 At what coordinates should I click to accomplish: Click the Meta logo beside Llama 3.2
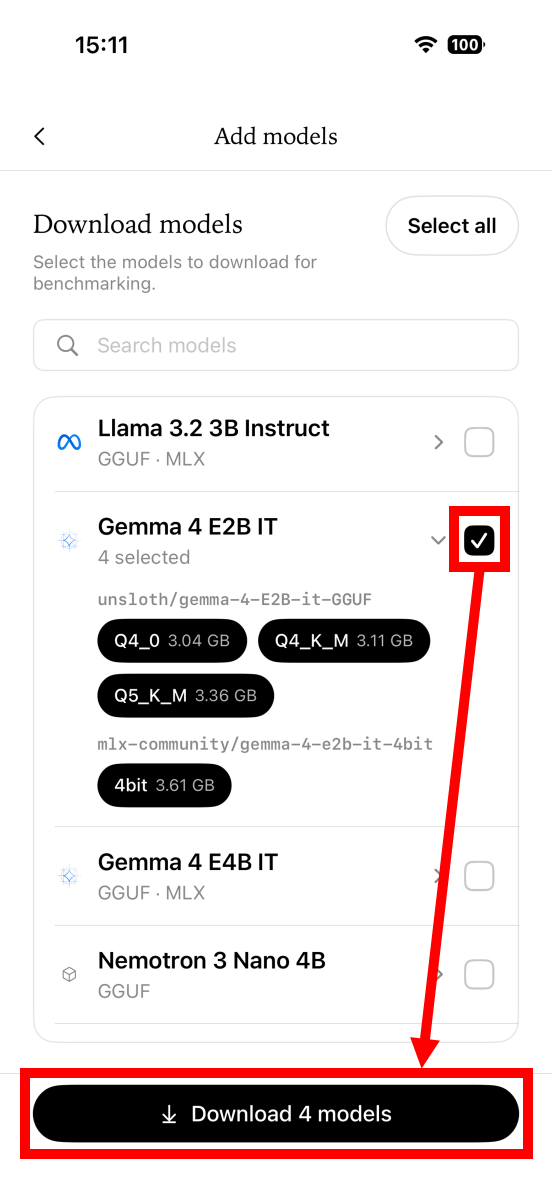[69, 443]
